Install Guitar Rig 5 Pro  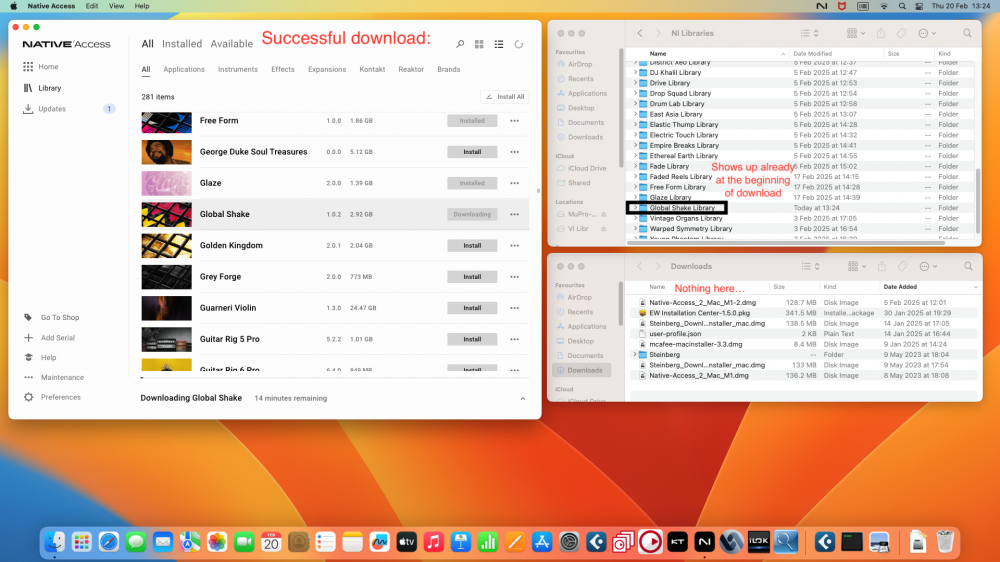coord(472,339)
